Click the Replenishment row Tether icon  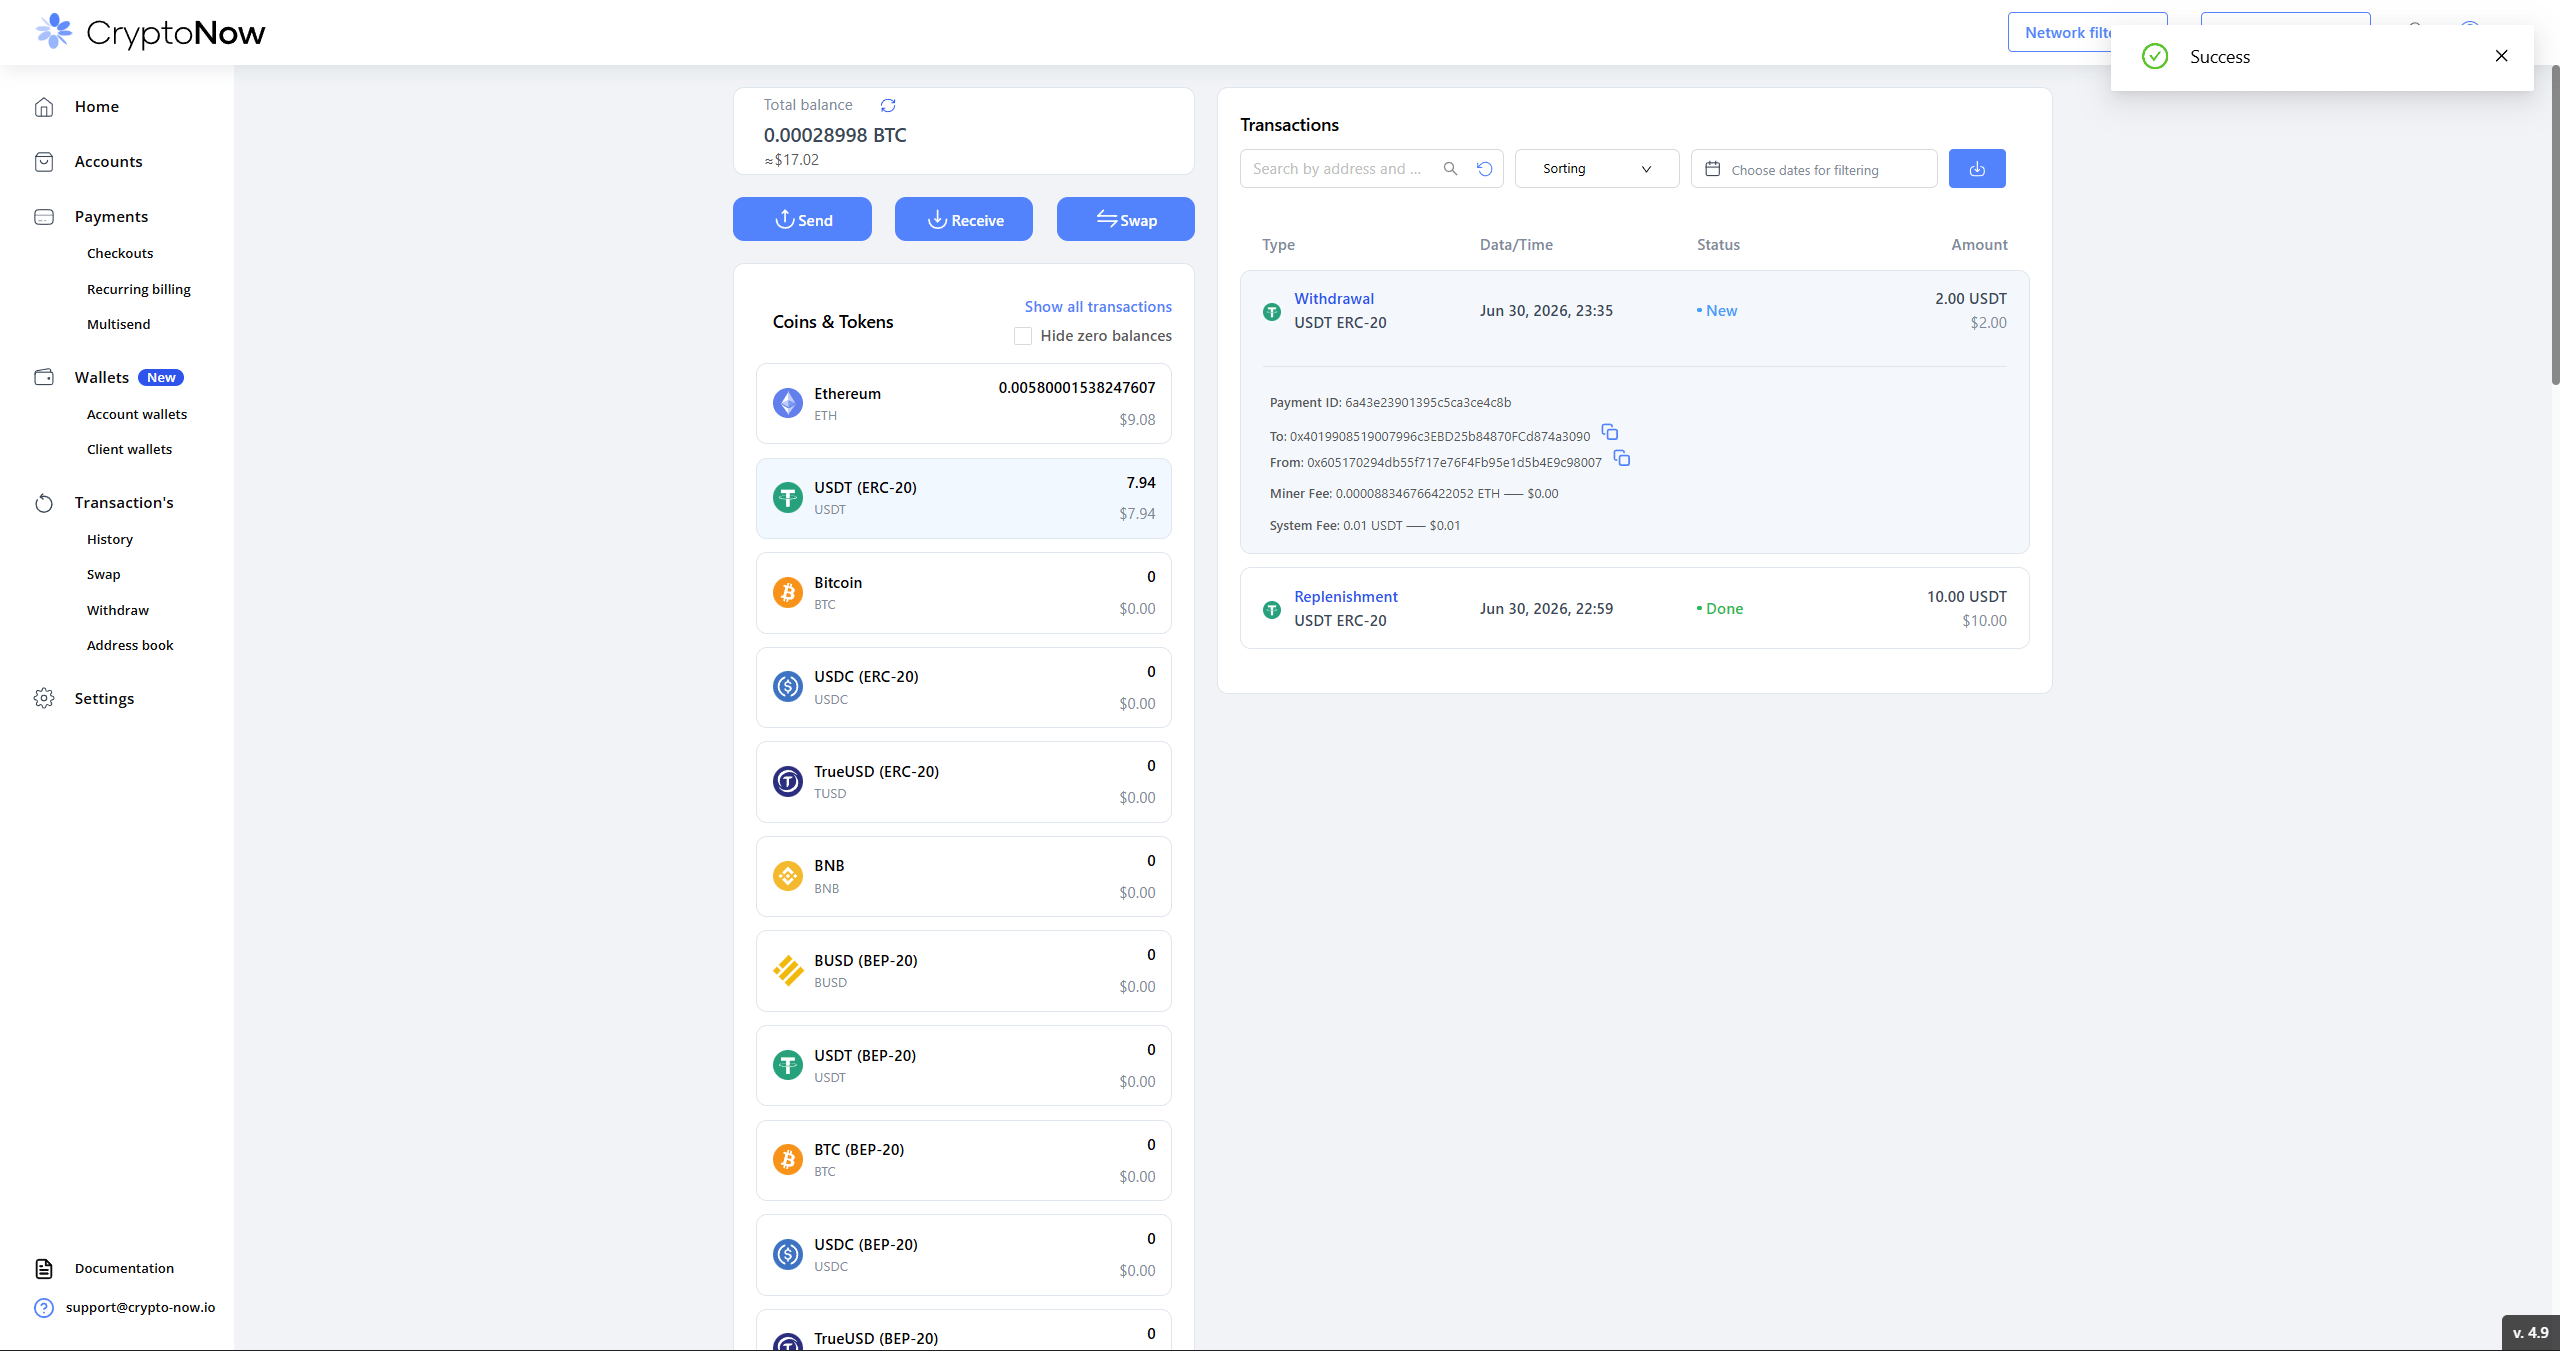1272,610
